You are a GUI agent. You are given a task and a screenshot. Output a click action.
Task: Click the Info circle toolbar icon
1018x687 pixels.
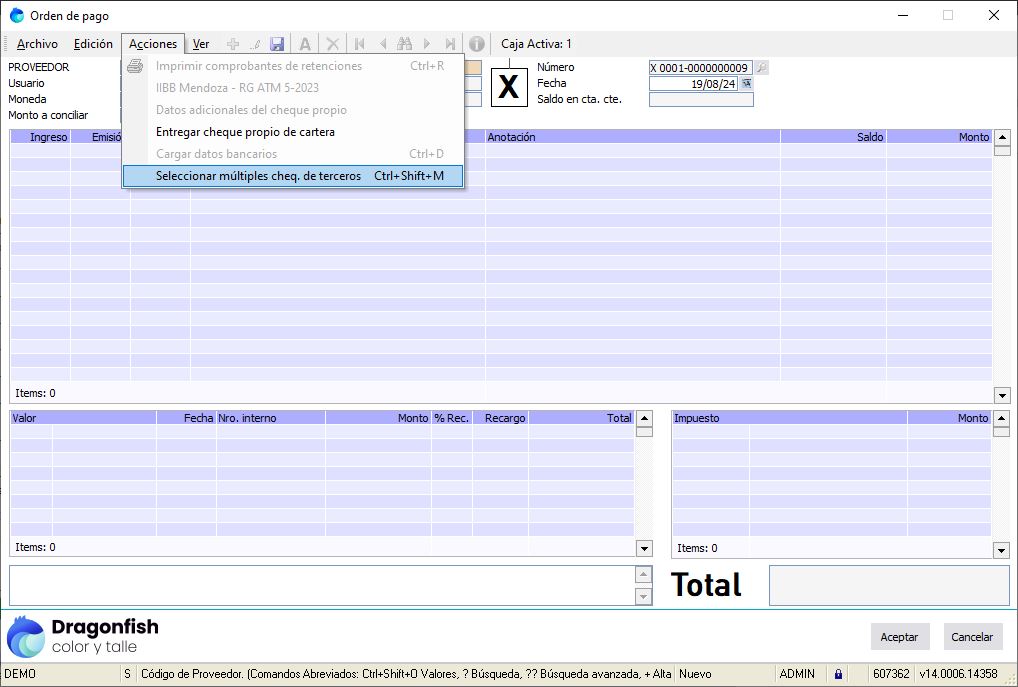(477, 44)
